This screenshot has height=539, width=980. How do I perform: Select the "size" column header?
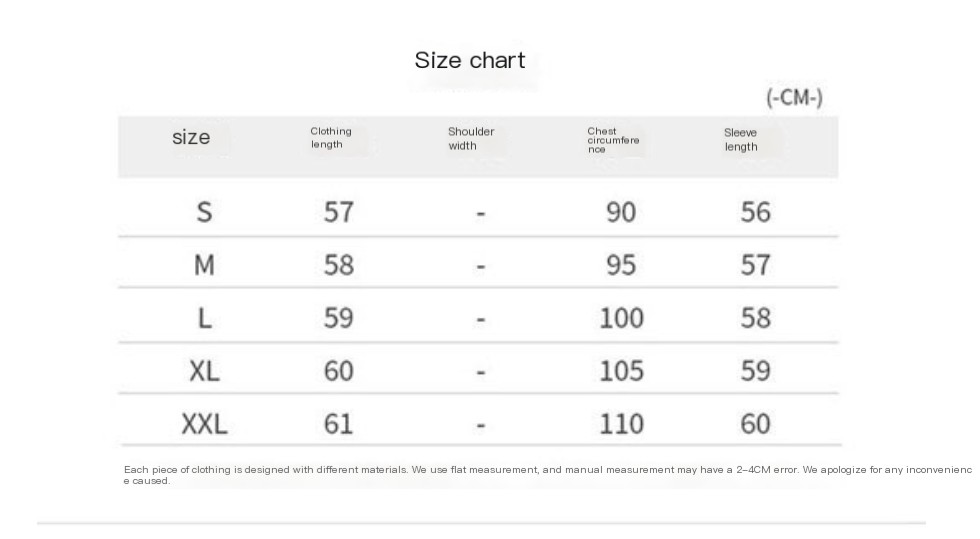click(x=191, y=138)
